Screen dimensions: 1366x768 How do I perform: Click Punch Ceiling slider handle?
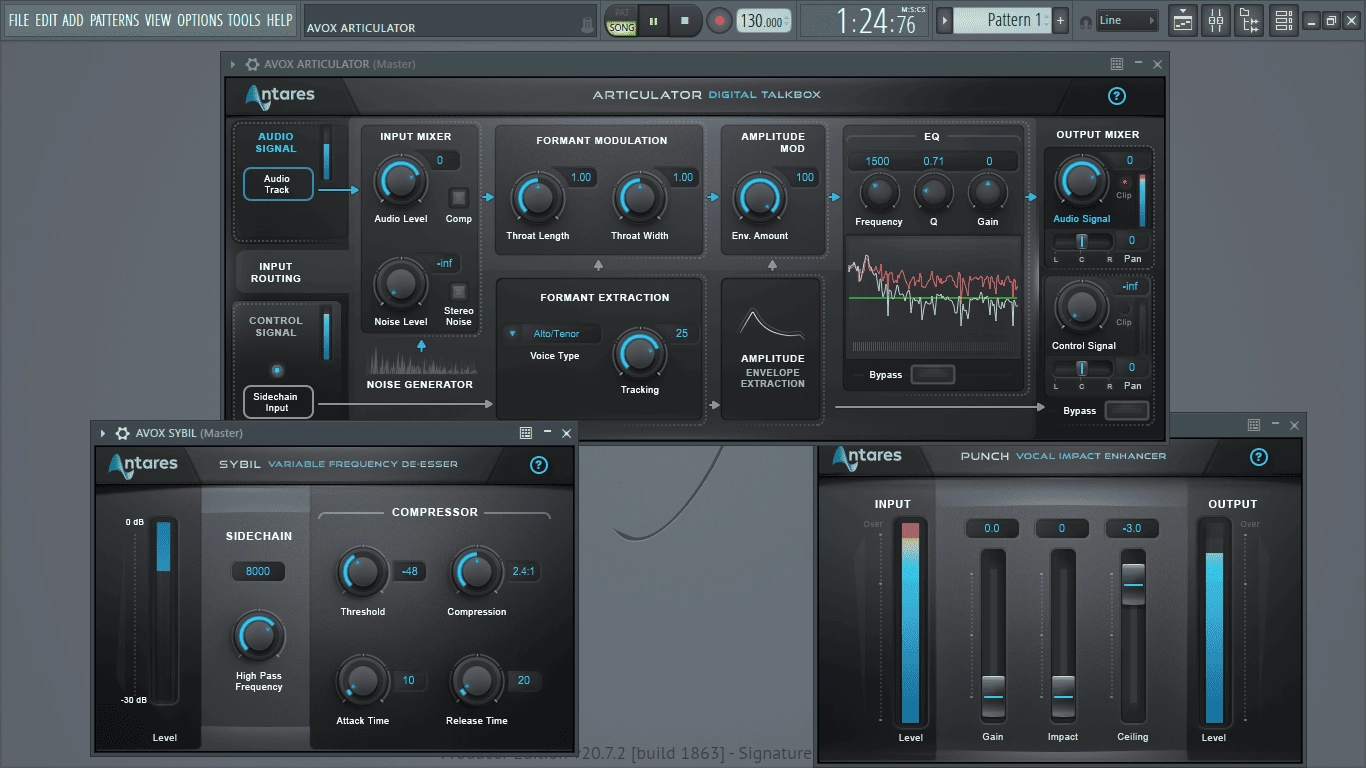pos(1133,584)
